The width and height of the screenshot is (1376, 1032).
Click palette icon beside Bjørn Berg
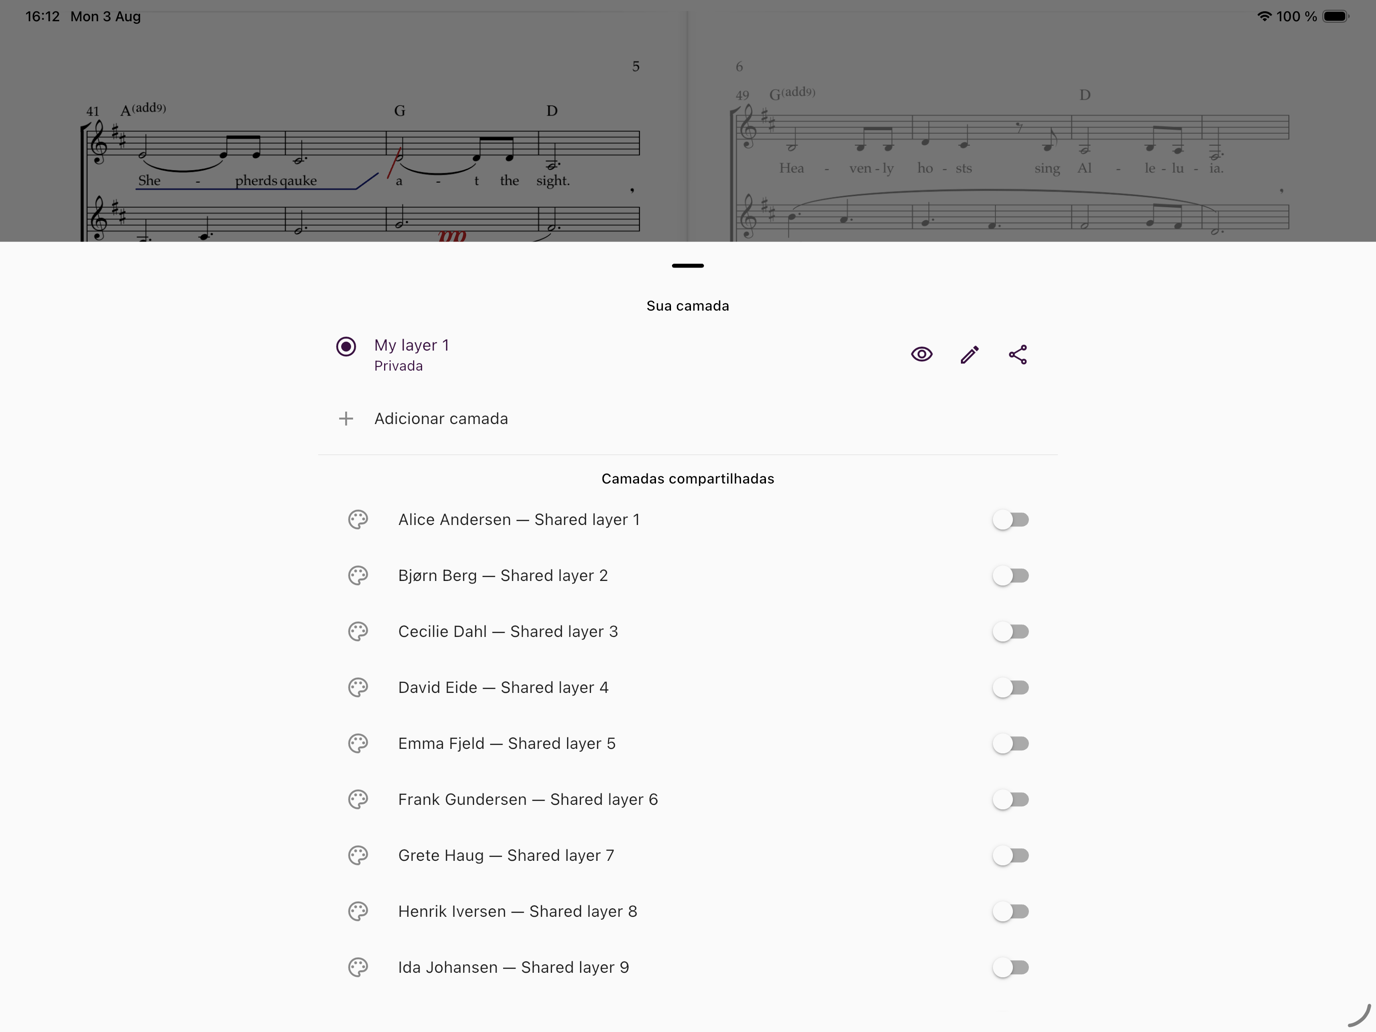pyautogui.click(x=358, y=575)
